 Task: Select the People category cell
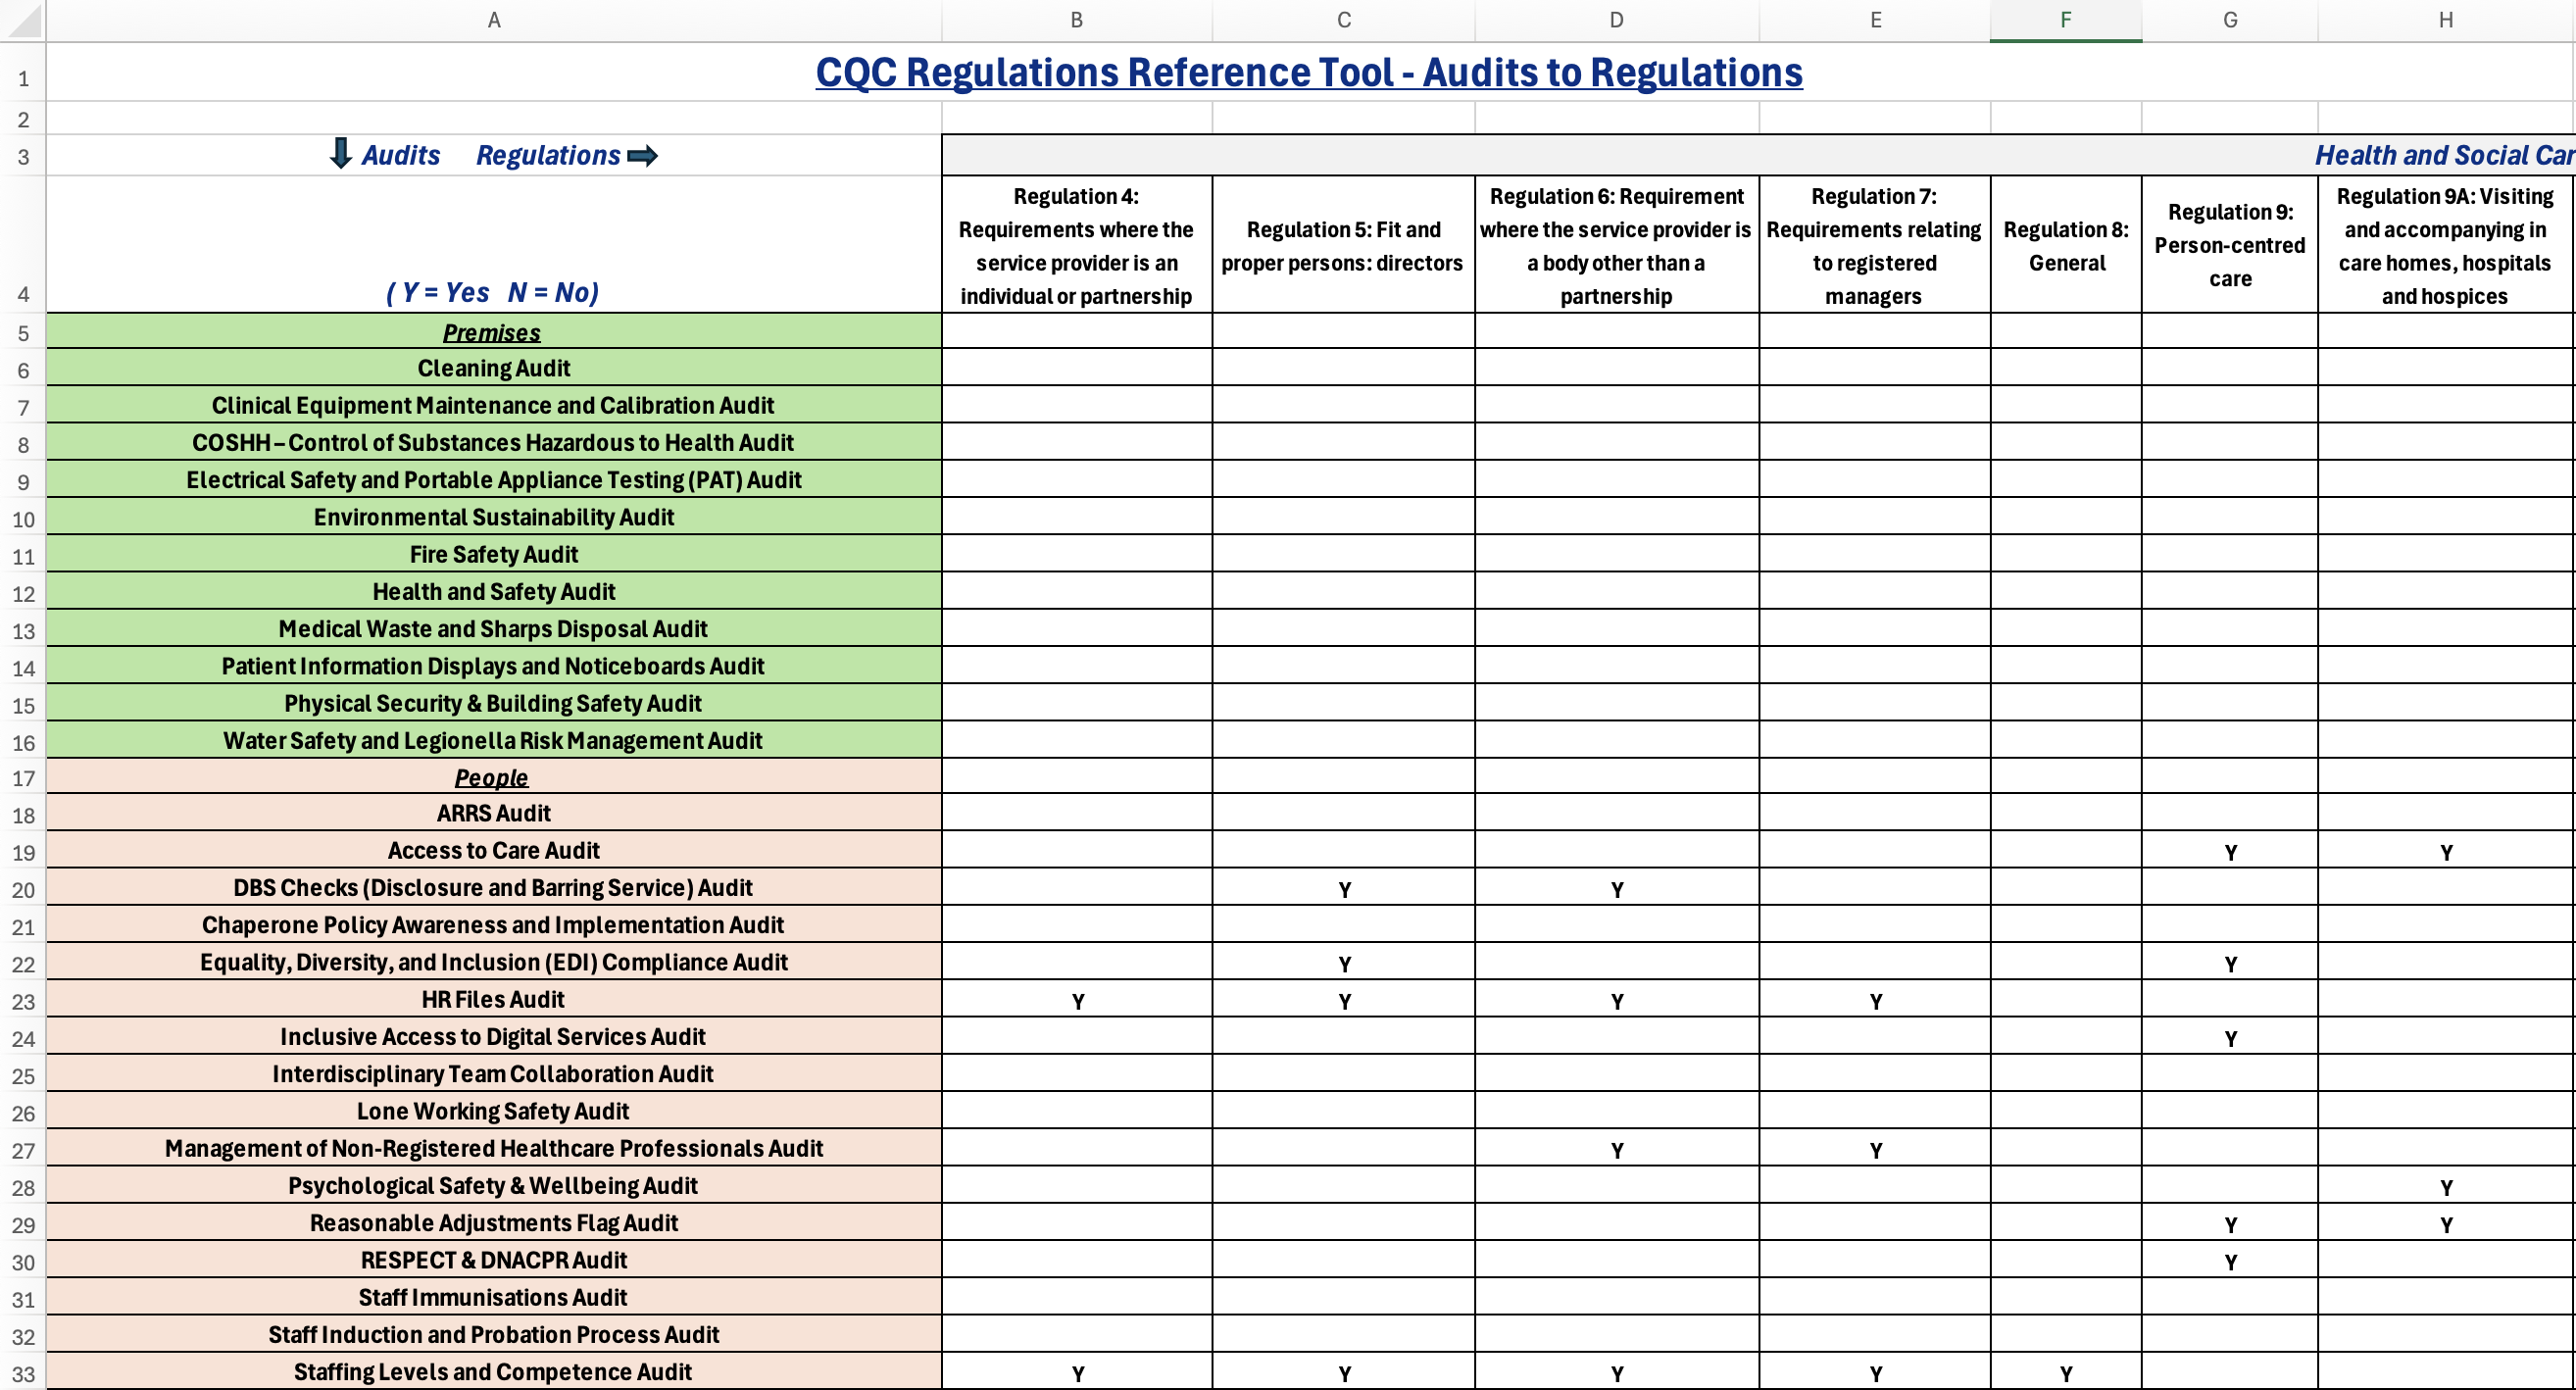point(491,777)
